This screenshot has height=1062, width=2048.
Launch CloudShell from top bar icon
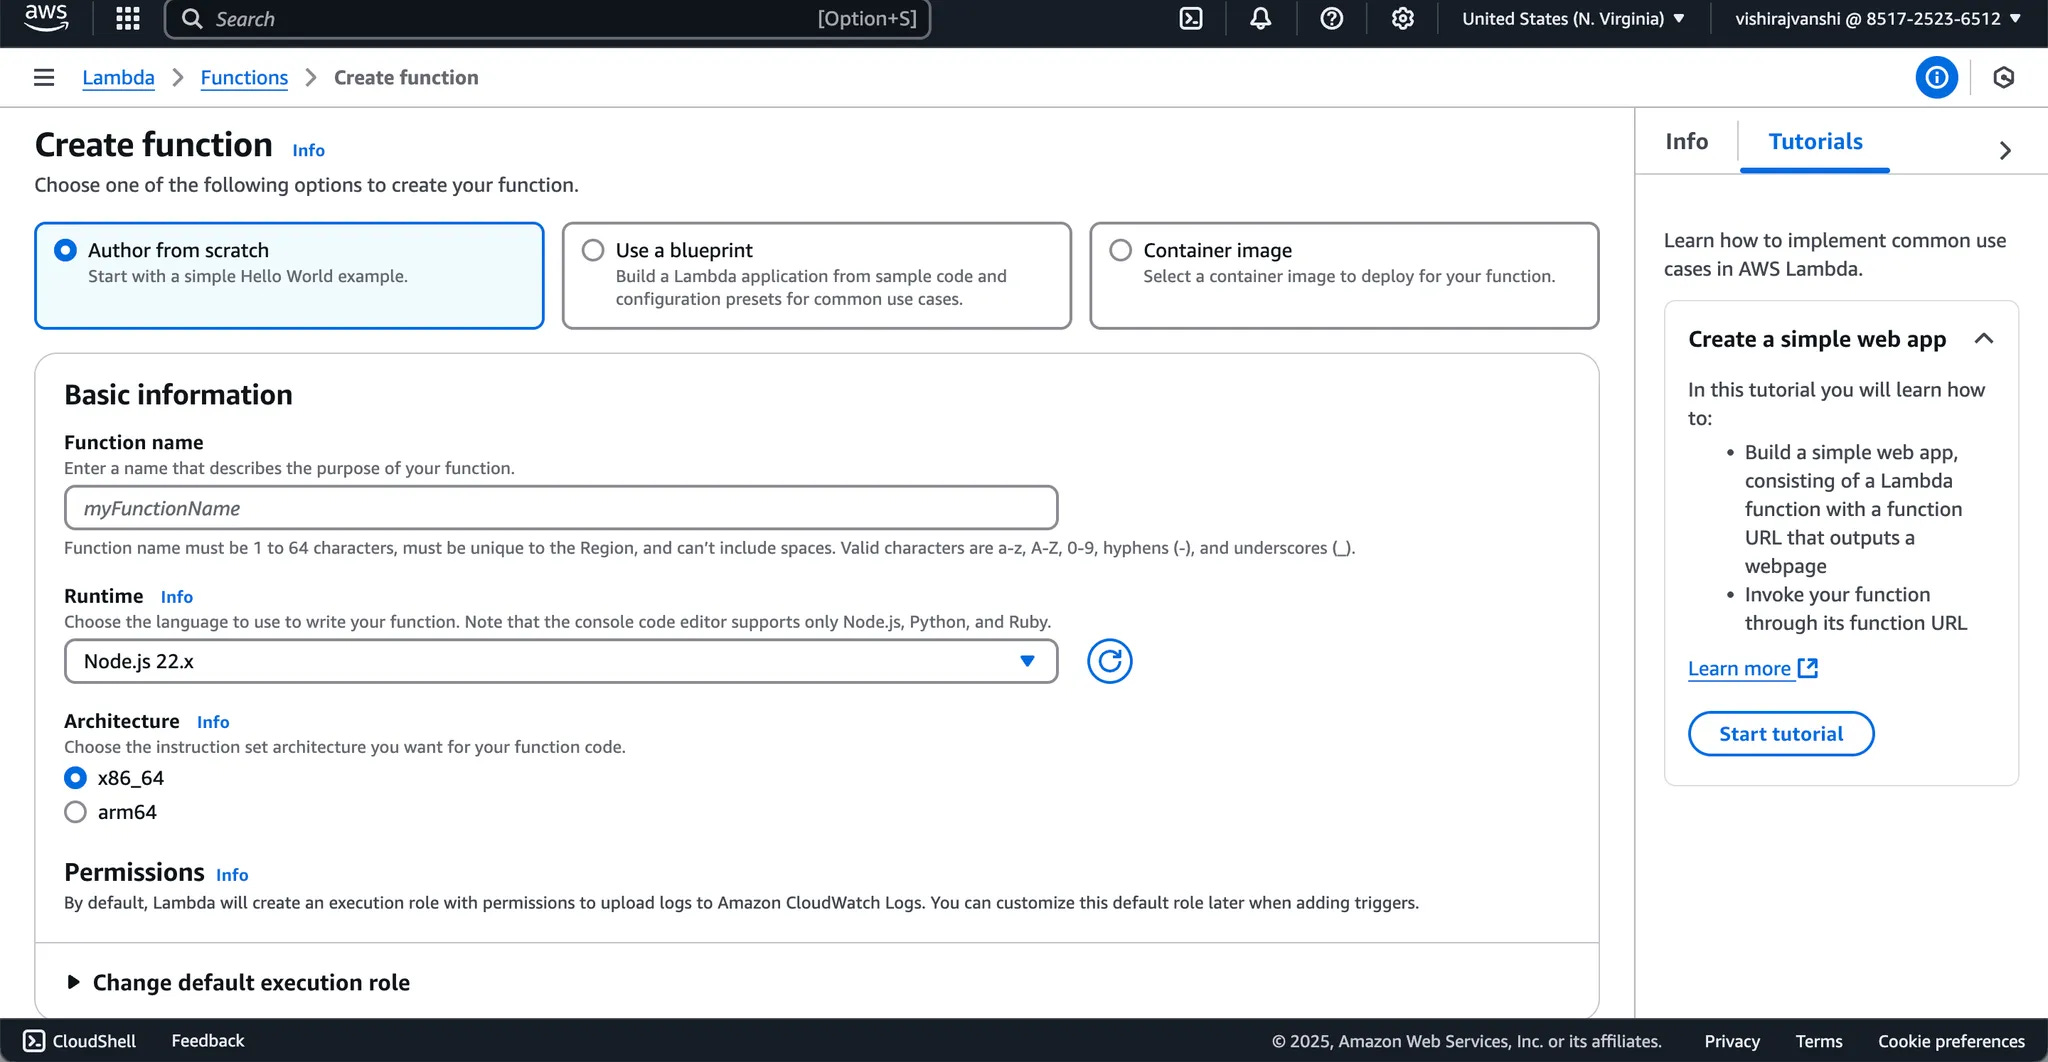(1191, 18)
